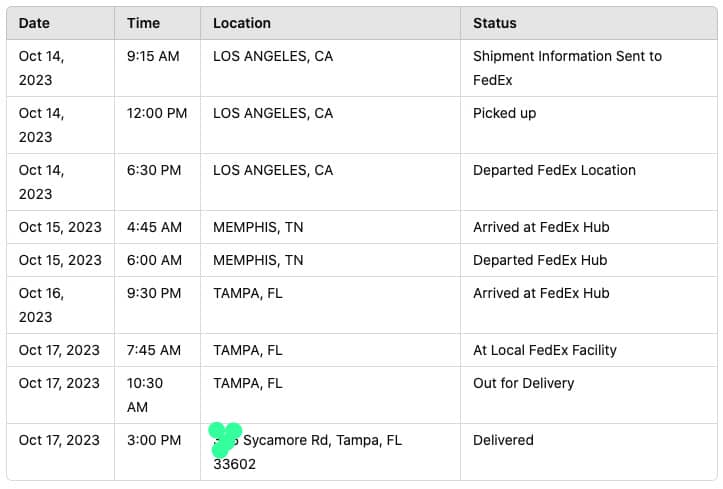Click the Time column header
The image size is (723, 489).
[x=143, y=23]
